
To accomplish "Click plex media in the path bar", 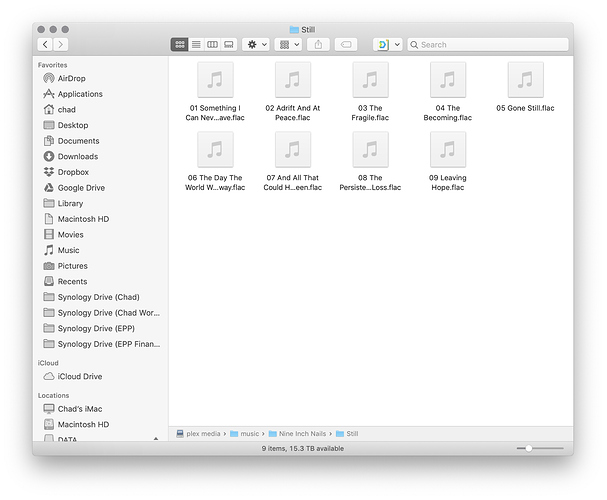I will pyautogui.click(x=199, y=433).
